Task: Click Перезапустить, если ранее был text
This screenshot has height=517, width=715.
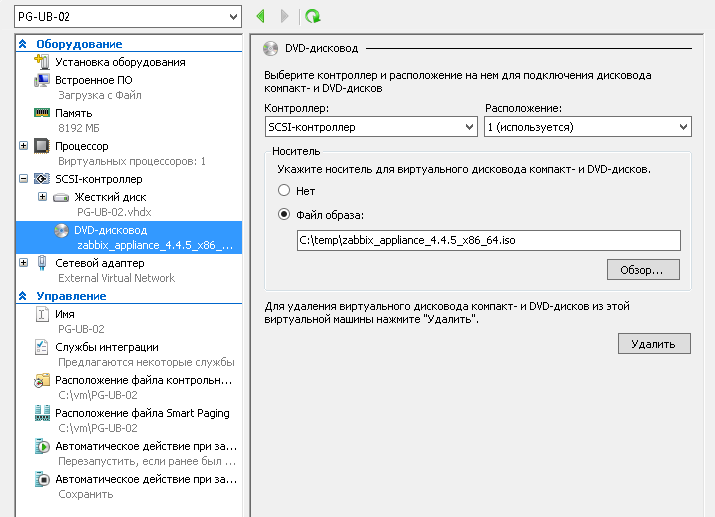Action: point(147,461)
